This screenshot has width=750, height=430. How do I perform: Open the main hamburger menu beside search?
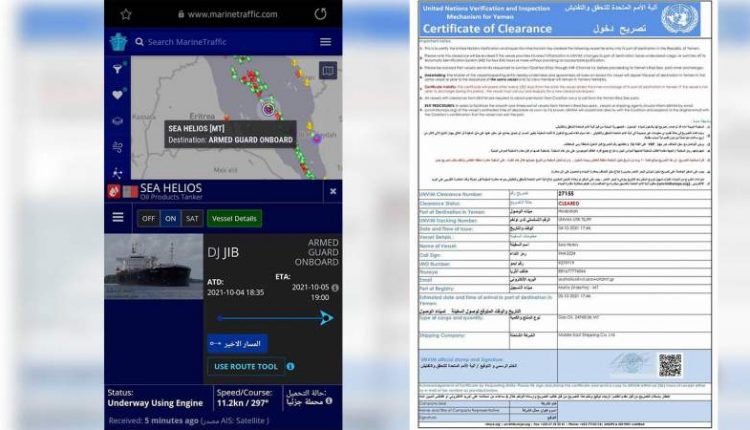pyautogui.click(x=325, y=42)
